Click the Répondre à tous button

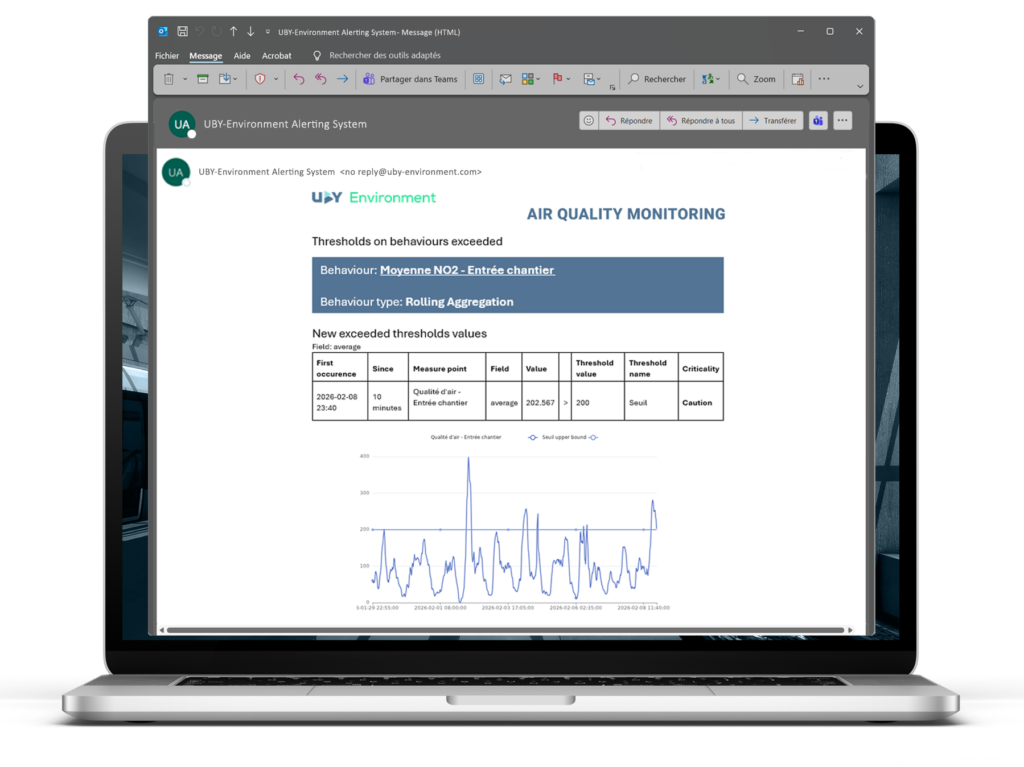click(x=700, y=121)
